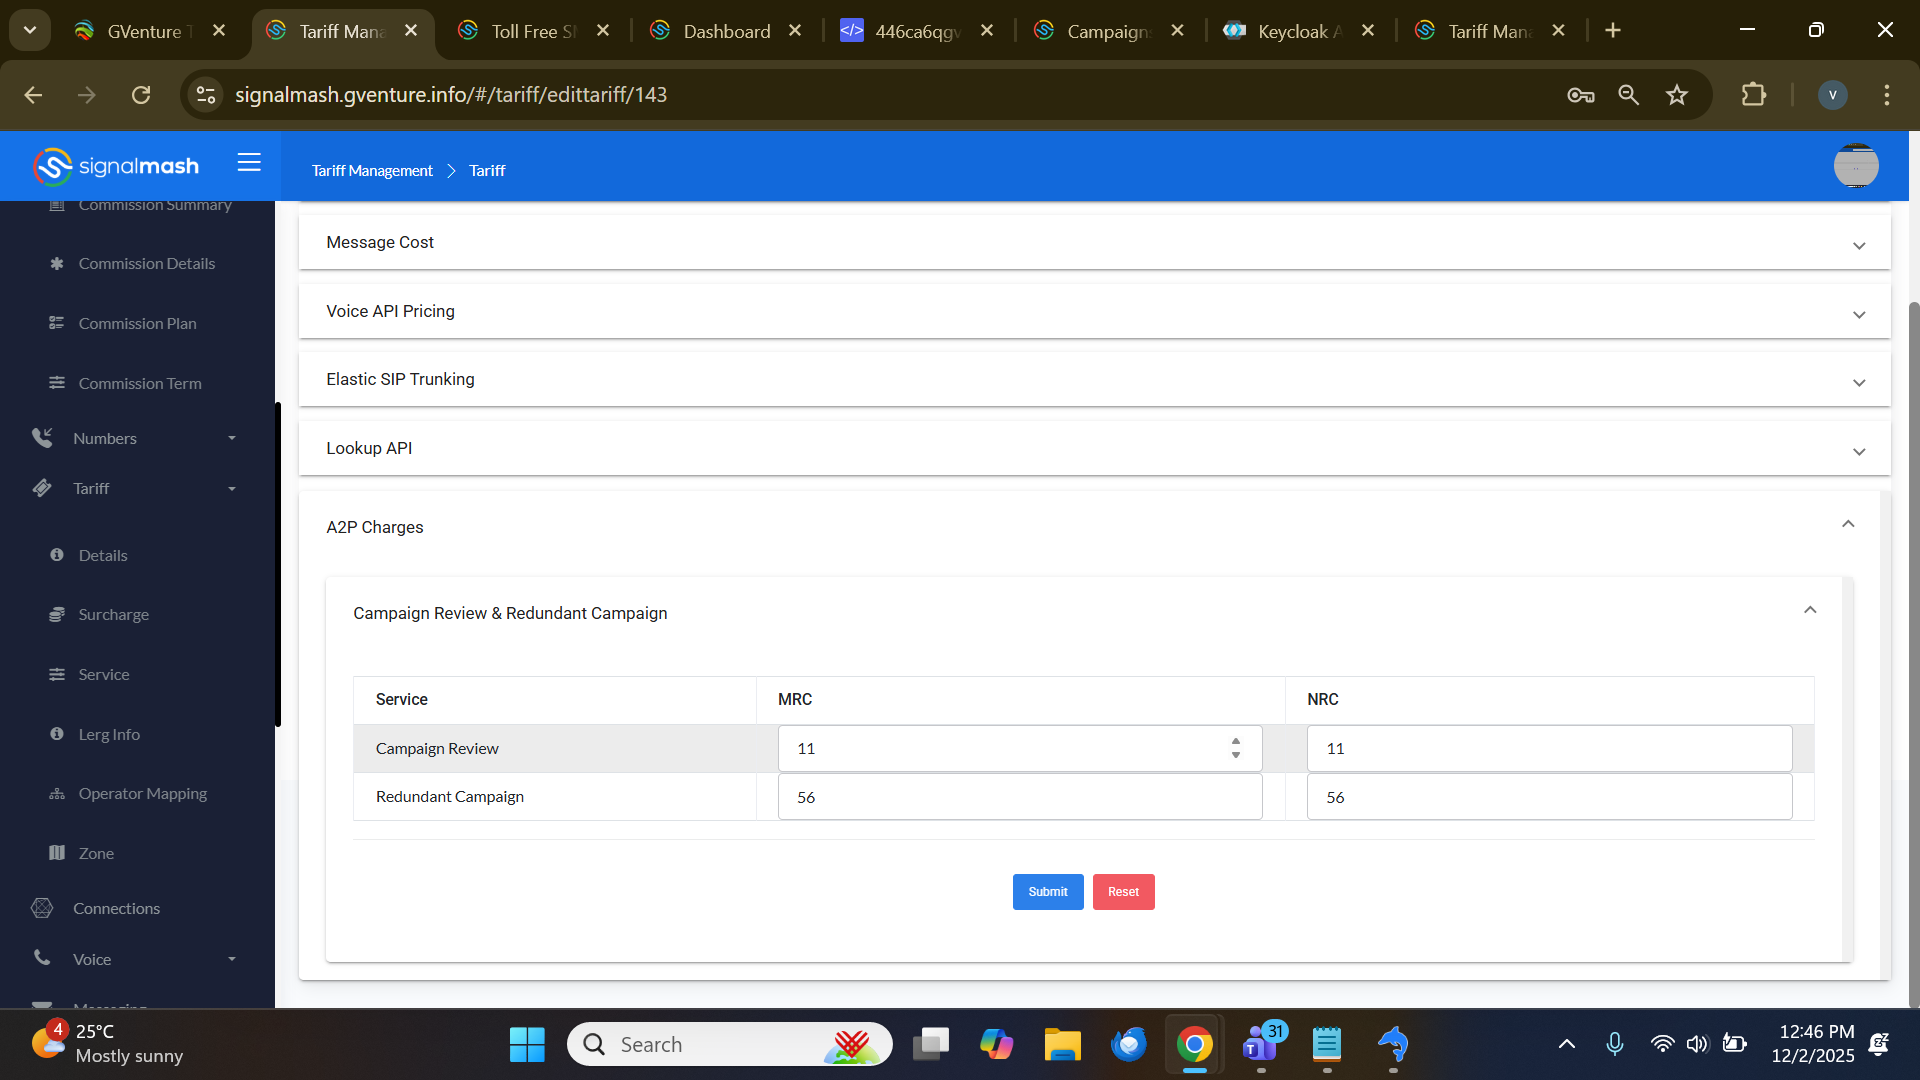Open Microsoft Teams from the taskbar
This screenshot has height=1080, width=1920.
coord(1261,1044)
